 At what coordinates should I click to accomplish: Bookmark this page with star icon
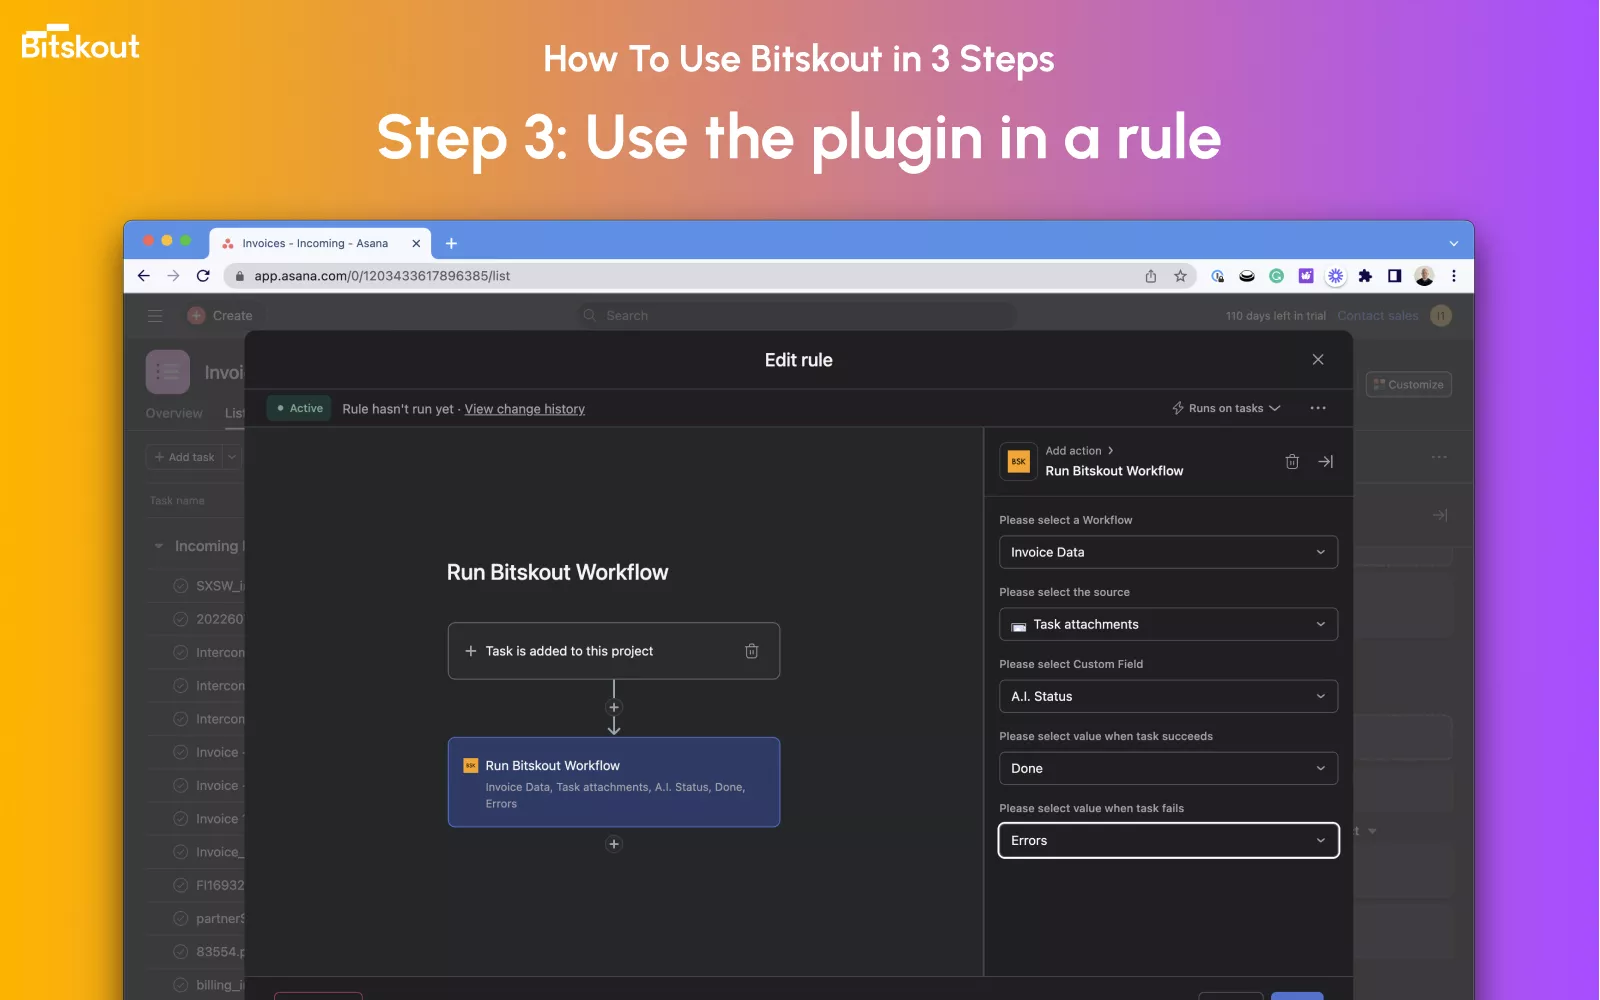1180,276
